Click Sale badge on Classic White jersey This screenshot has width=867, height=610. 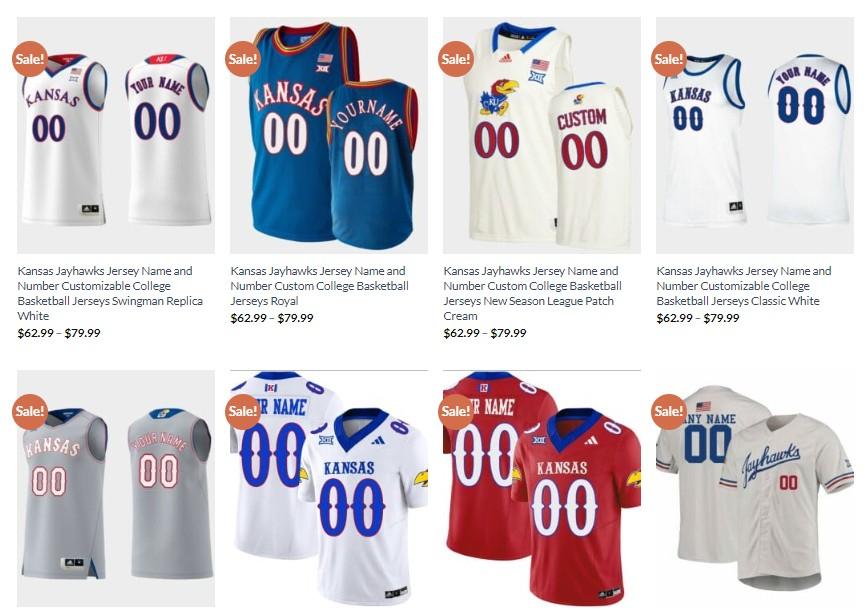[x=668, y=59]
